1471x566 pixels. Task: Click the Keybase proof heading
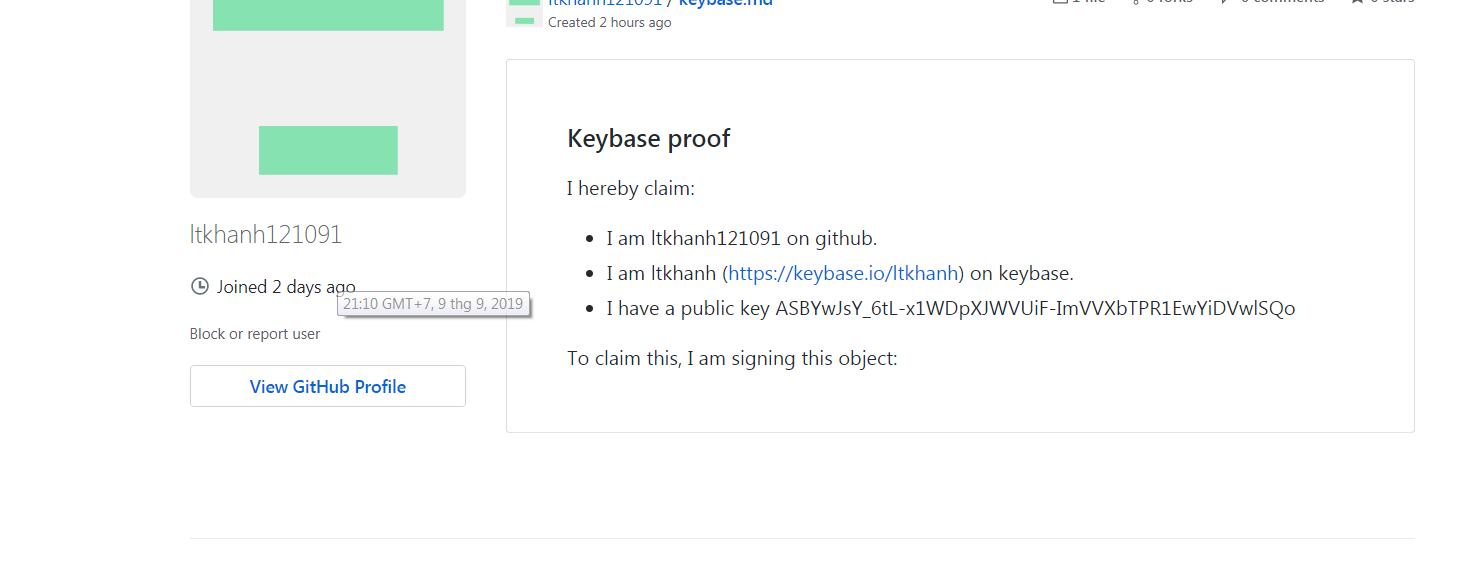pos(649,138)
